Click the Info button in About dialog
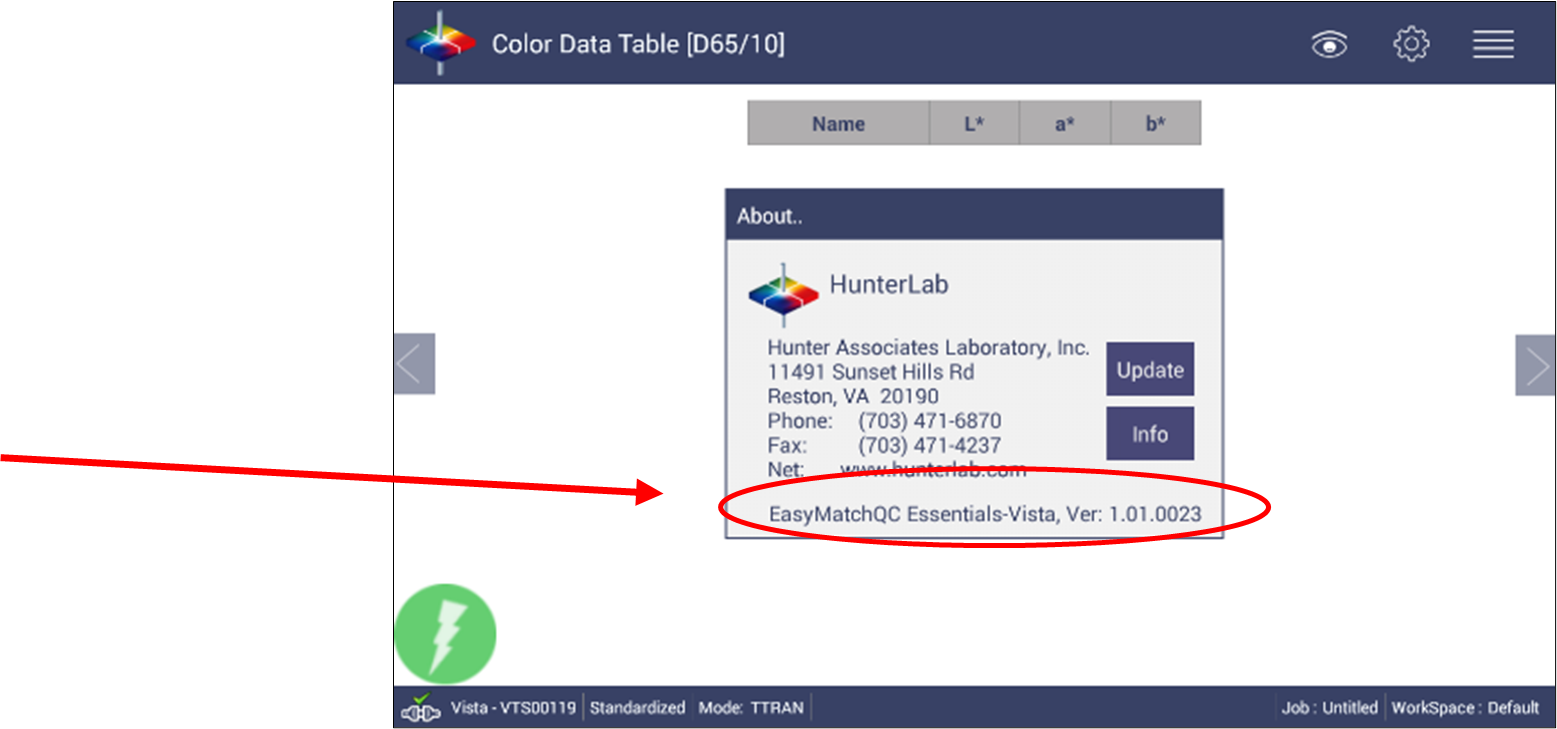This screenshot has height=729, width=1557. tap(1150, 434)
